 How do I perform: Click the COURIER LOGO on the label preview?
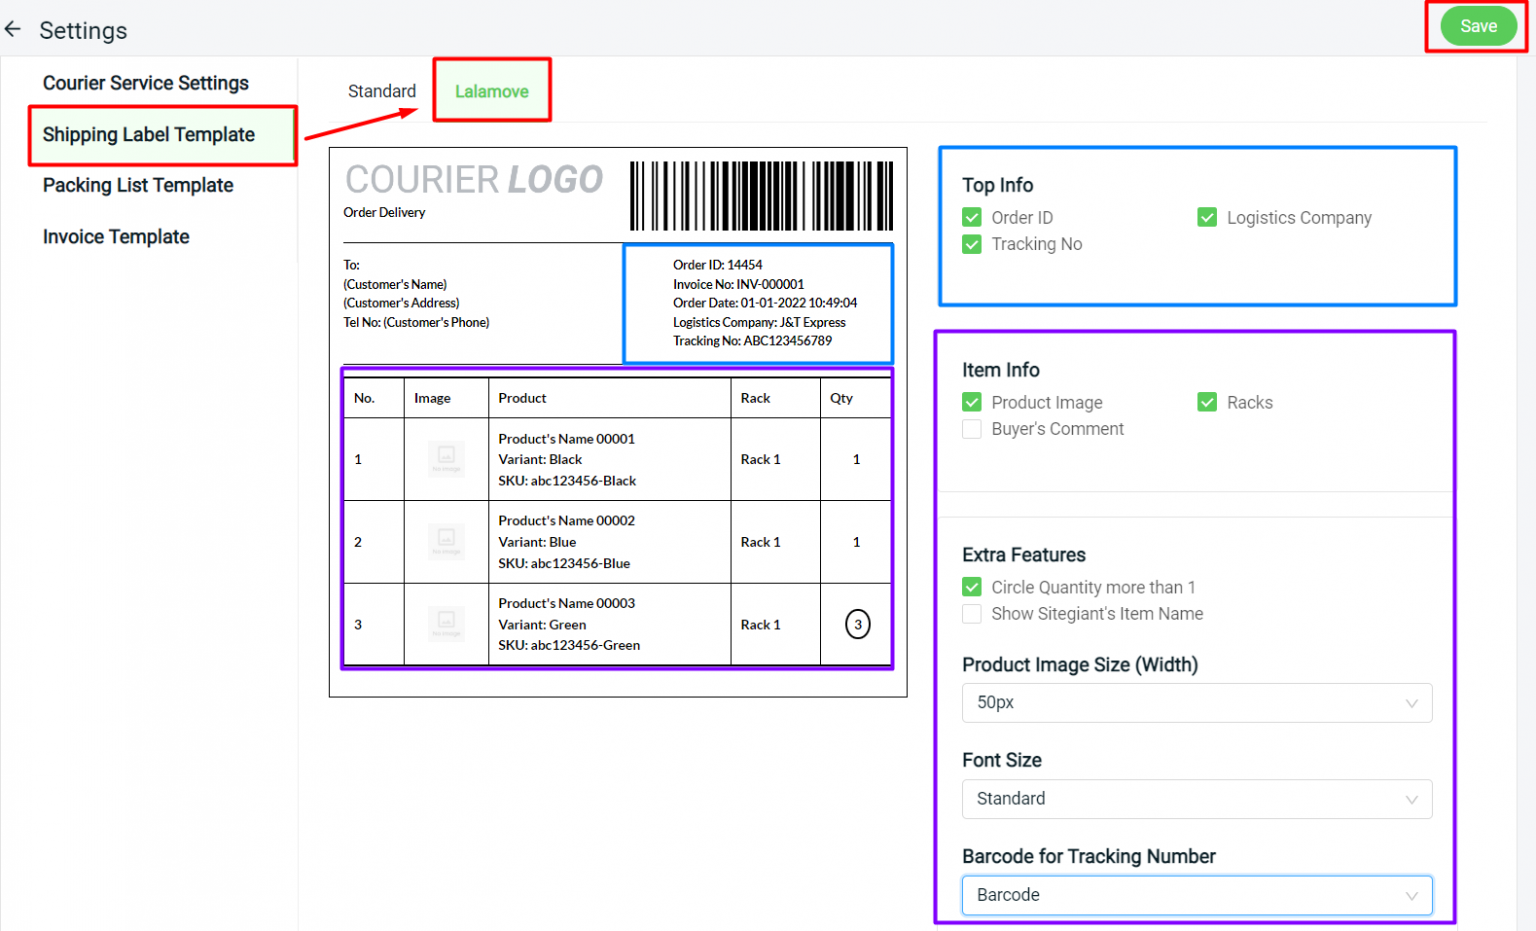(474, 179)
